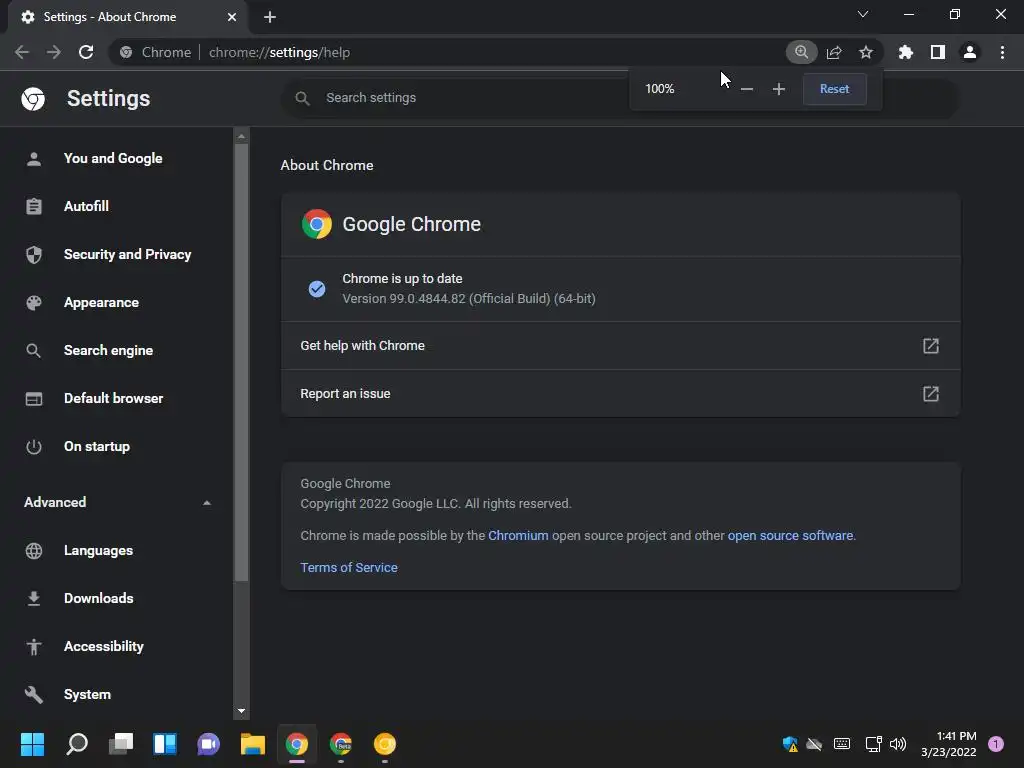Open Terms of Service
The image size is (1024, 768).
click(349, 568)
